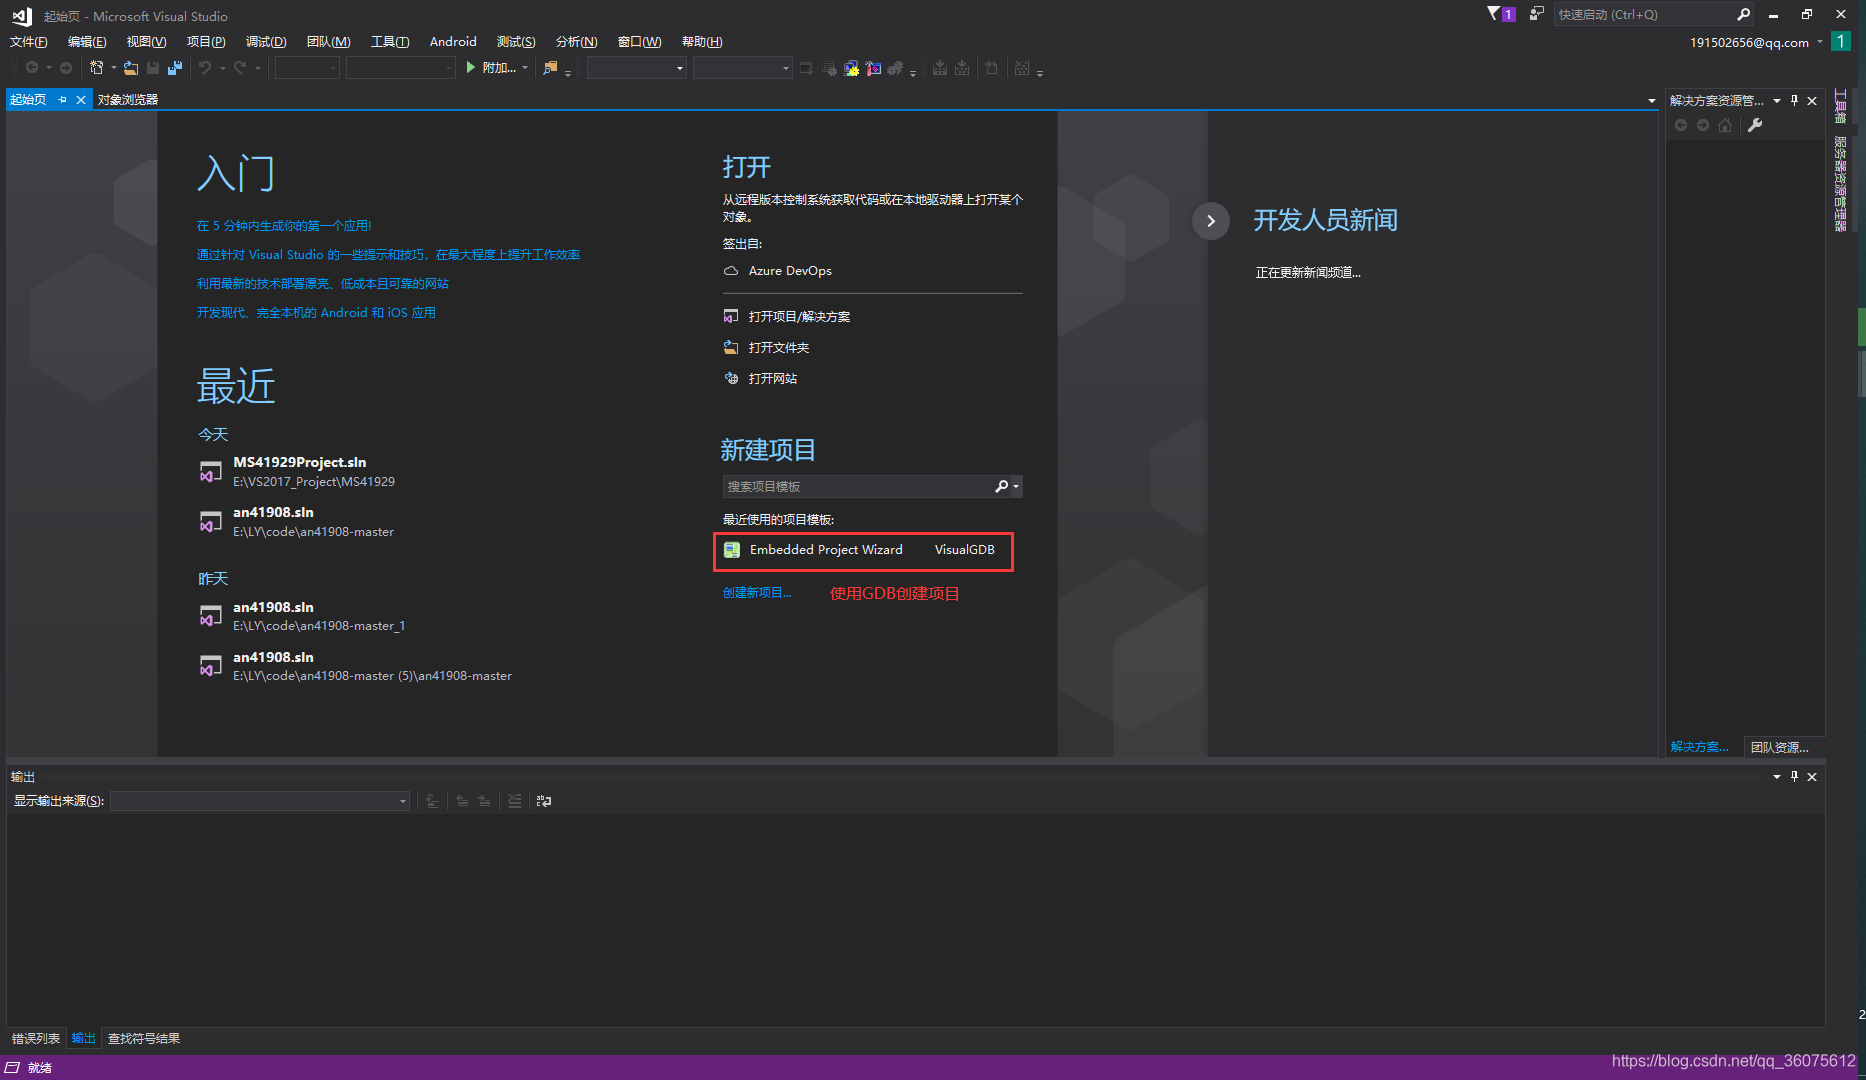Click the Solution Explorer forward arrow
The height and width of the screenshot is (1080, 1866).
pyautogui.click(x=1703, y=125)
